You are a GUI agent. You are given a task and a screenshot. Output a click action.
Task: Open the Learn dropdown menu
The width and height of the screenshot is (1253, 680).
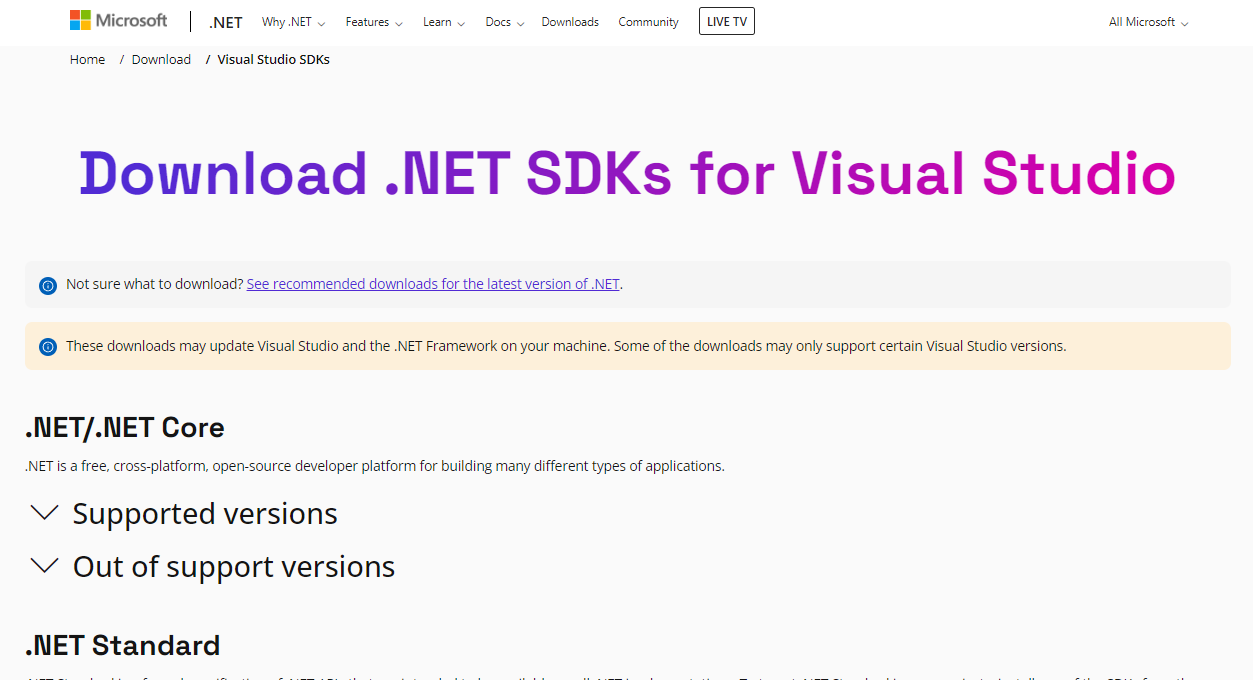pos(444,22)
